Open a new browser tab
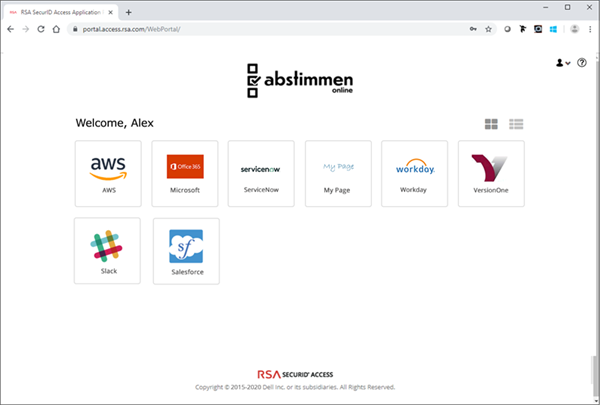 coord(129,12)
